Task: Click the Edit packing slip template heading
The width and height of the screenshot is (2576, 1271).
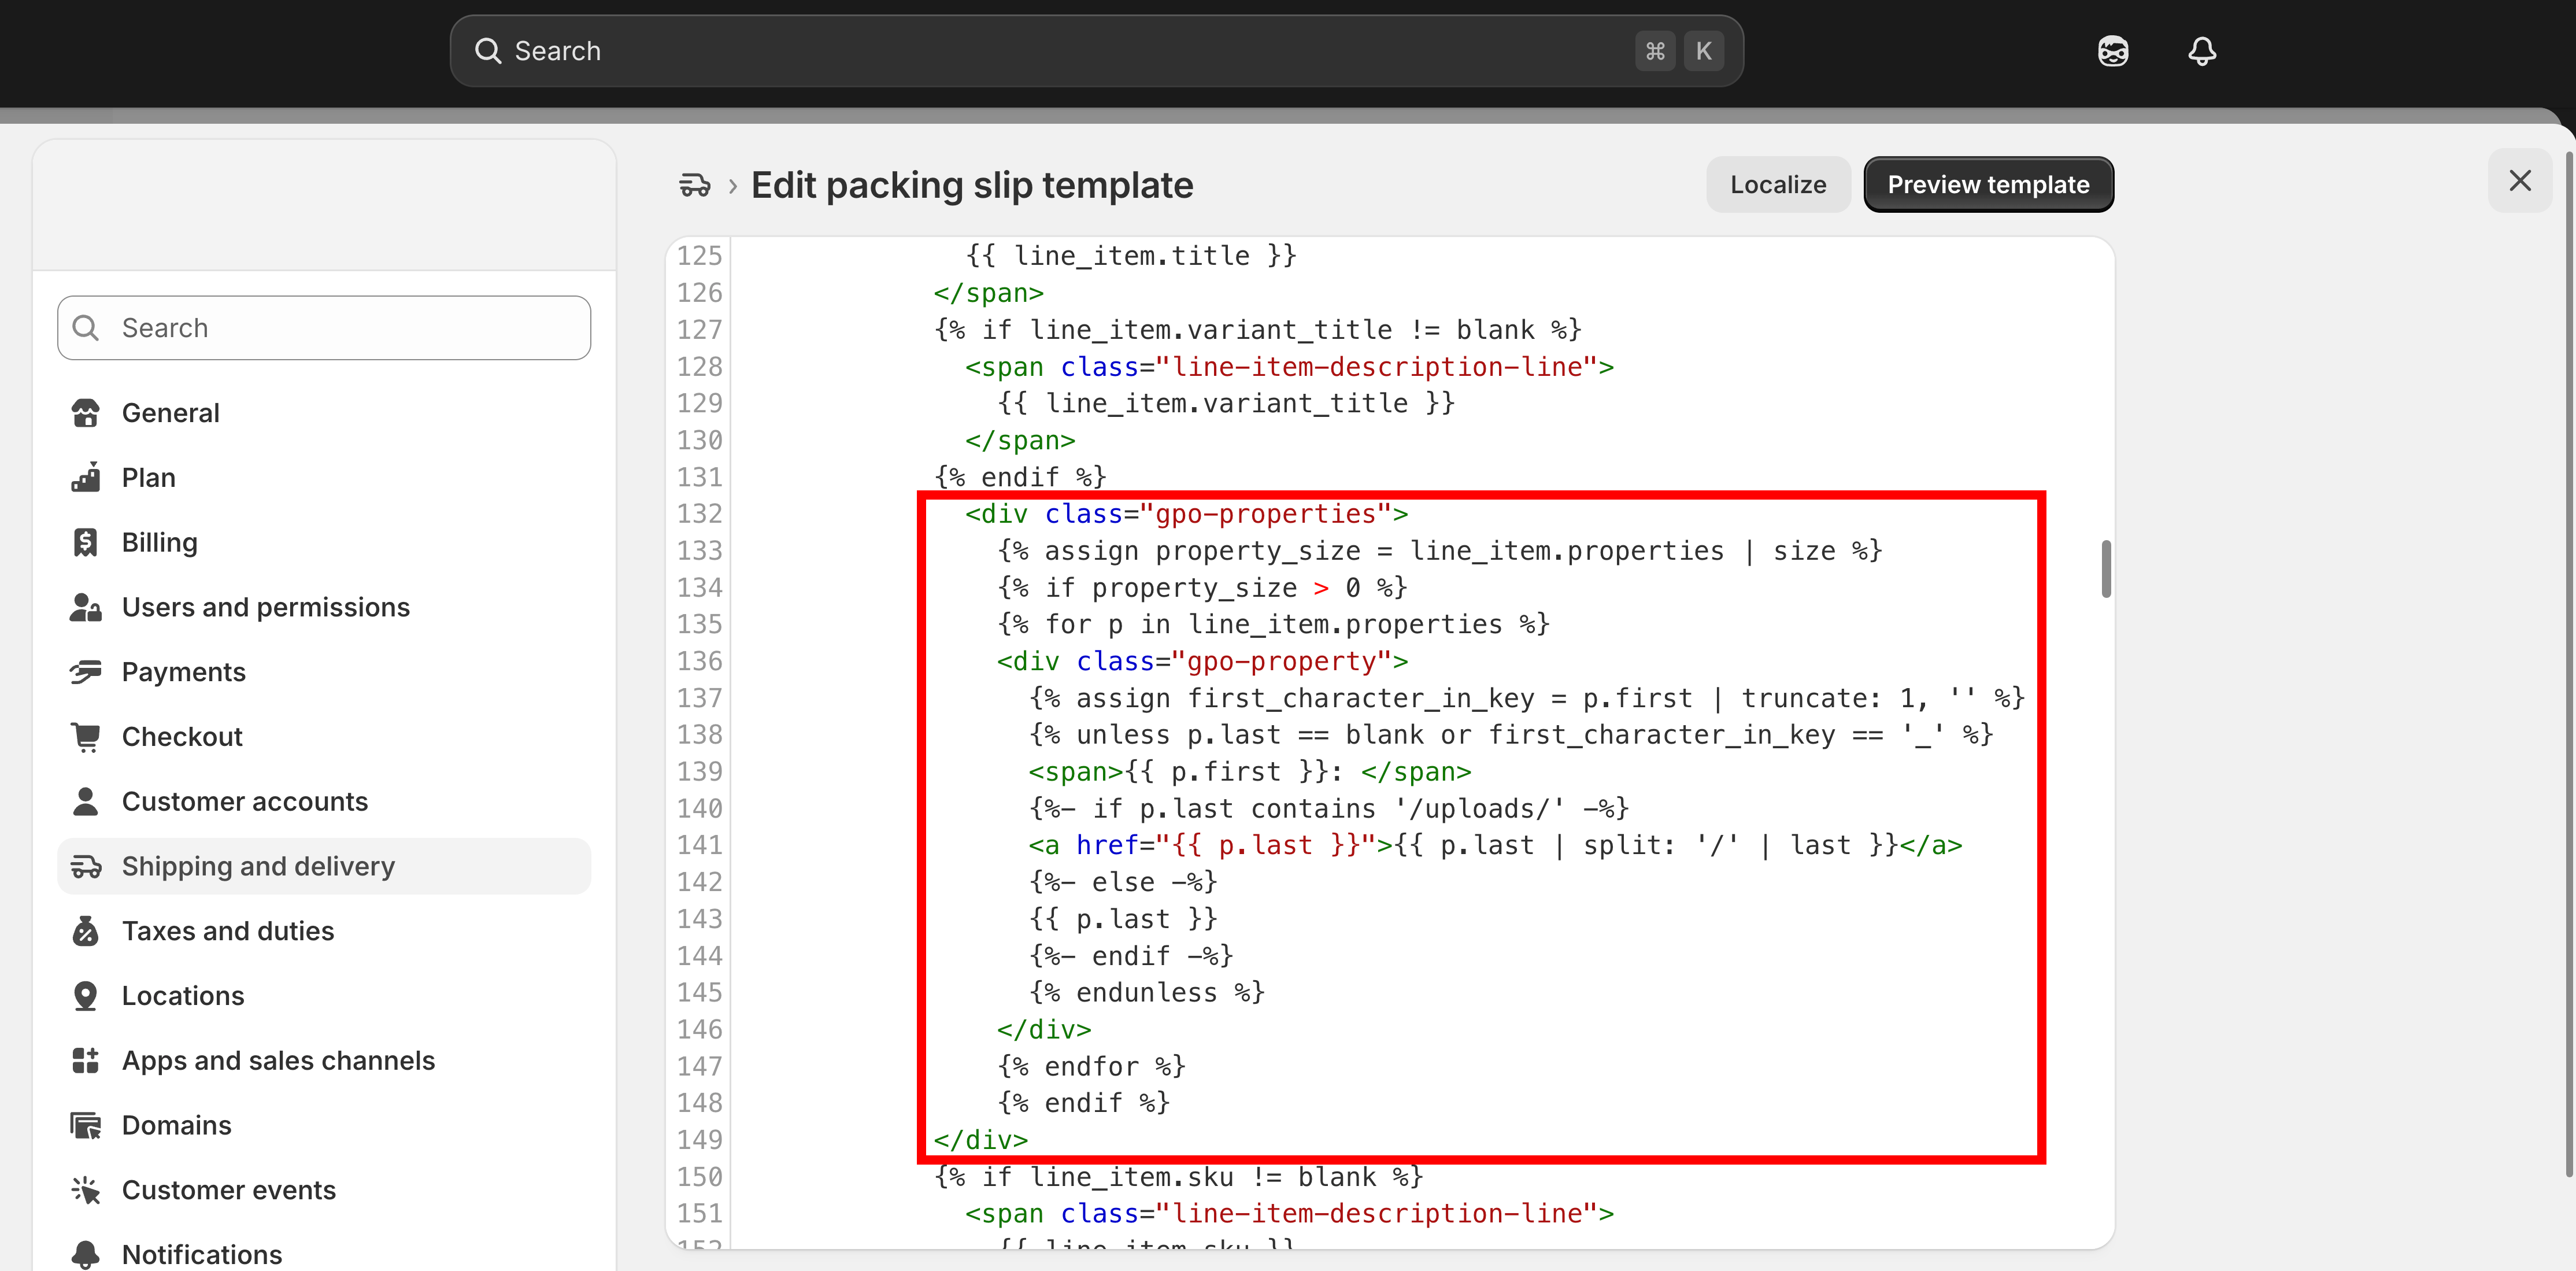Action: point(972,185)
